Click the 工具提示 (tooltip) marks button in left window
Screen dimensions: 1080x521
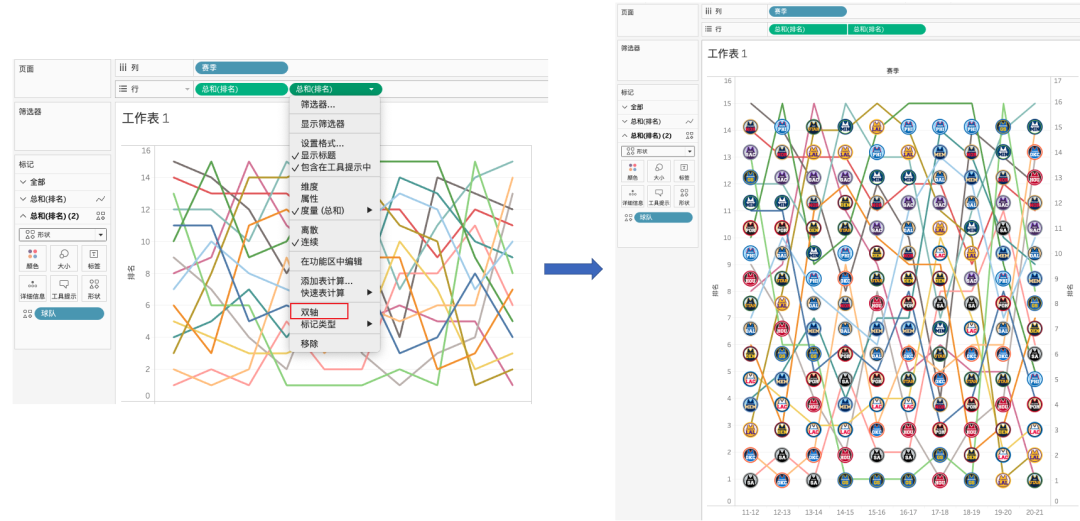pos(64,289)
